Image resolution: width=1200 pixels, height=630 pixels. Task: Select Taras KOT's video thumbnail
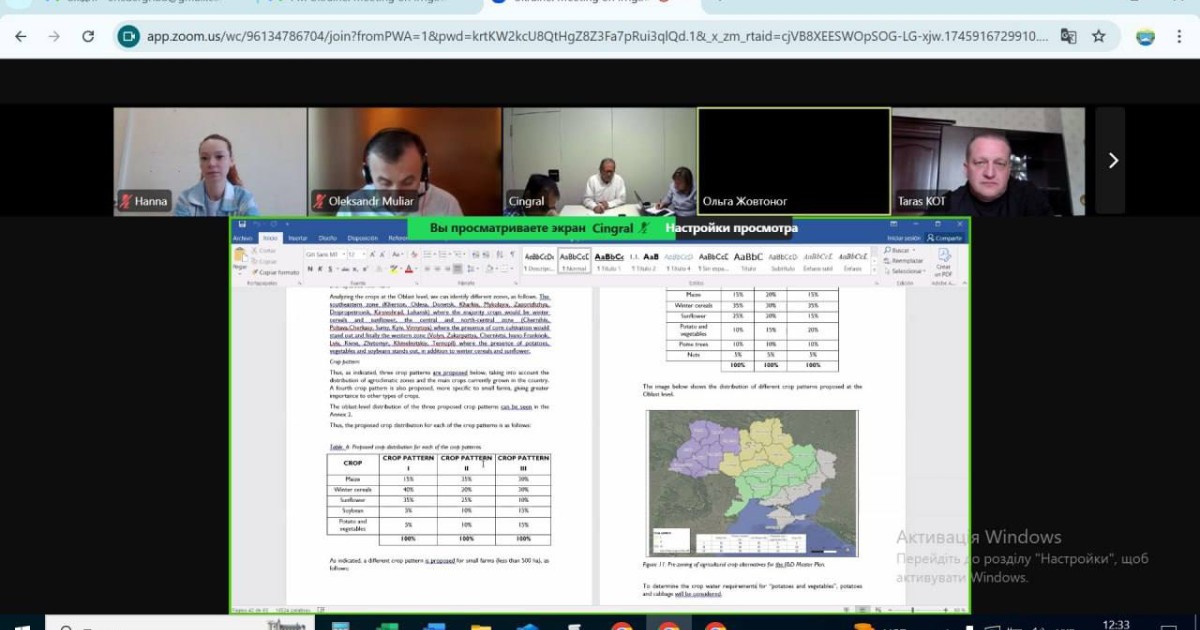pos(987,162)
